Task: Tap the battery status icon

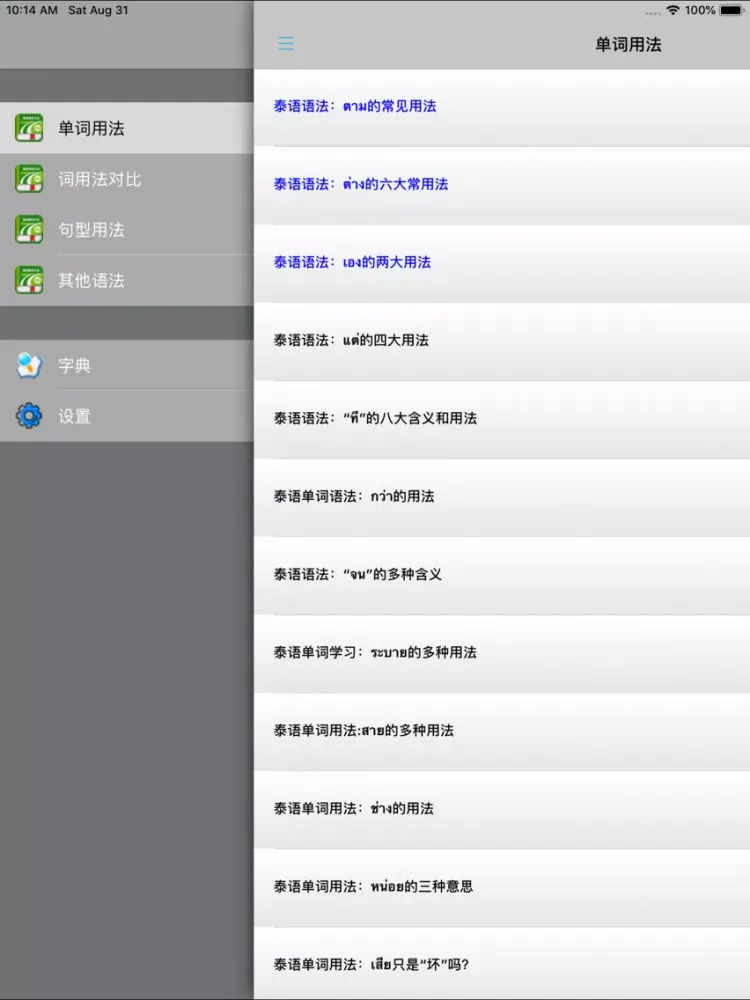Action: click(x=732, y=10)
